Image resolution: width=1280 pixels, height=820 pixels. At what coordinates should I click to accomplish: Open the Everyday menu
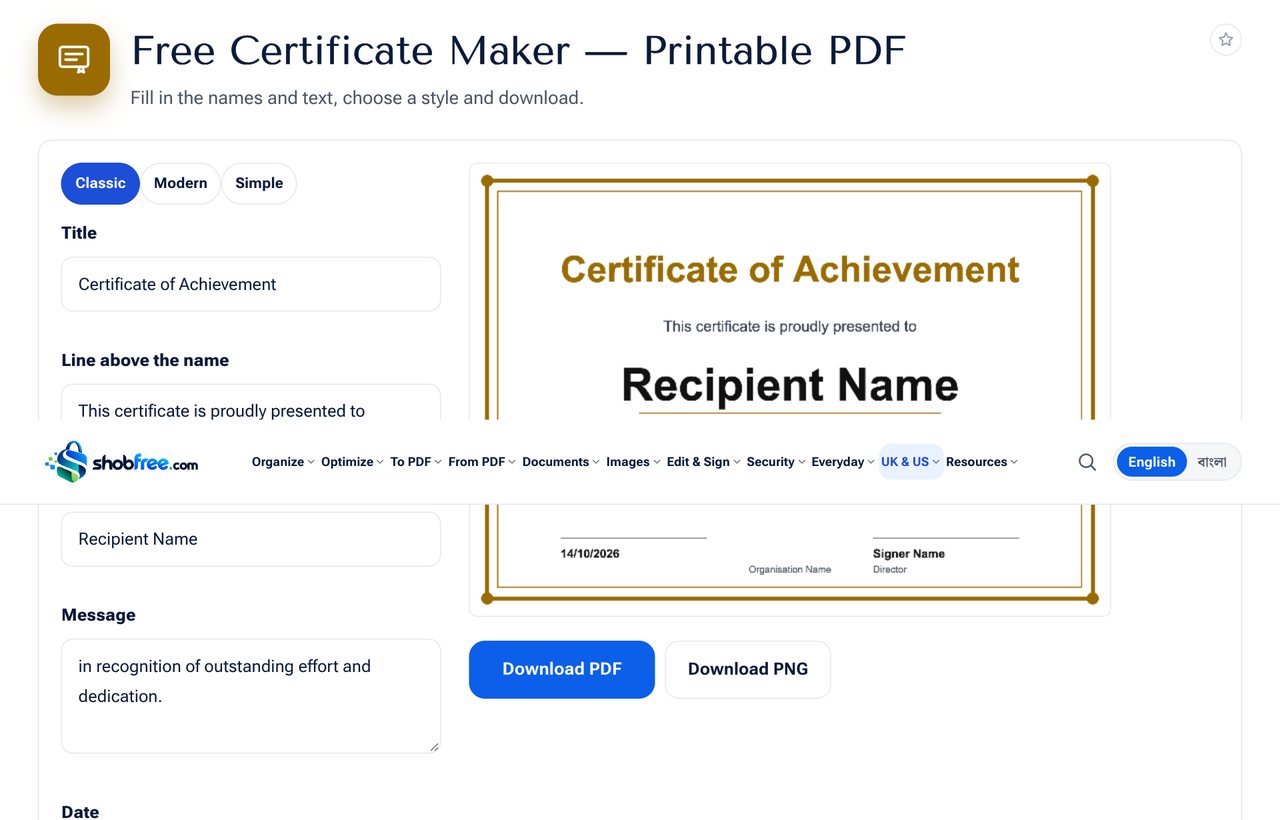[x=843, y=462]
